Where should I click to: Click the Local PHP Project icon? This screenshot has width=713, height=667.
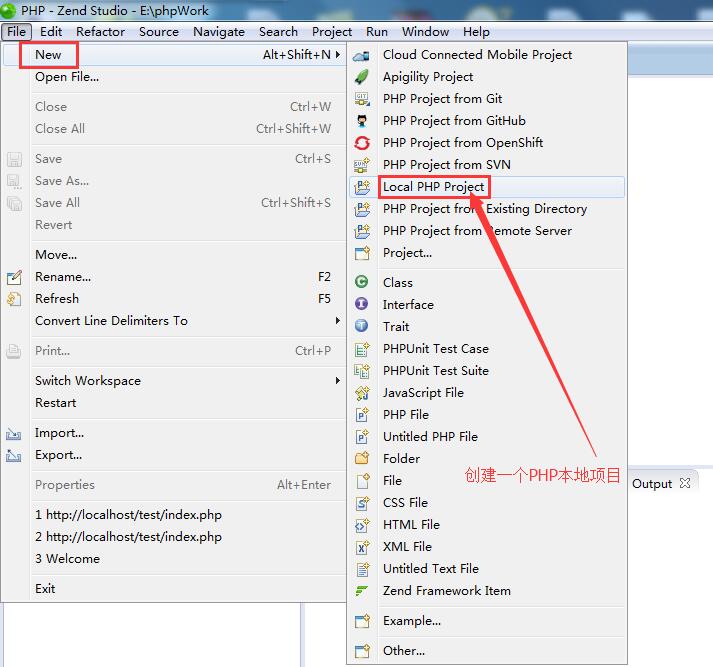coord(362,187)
